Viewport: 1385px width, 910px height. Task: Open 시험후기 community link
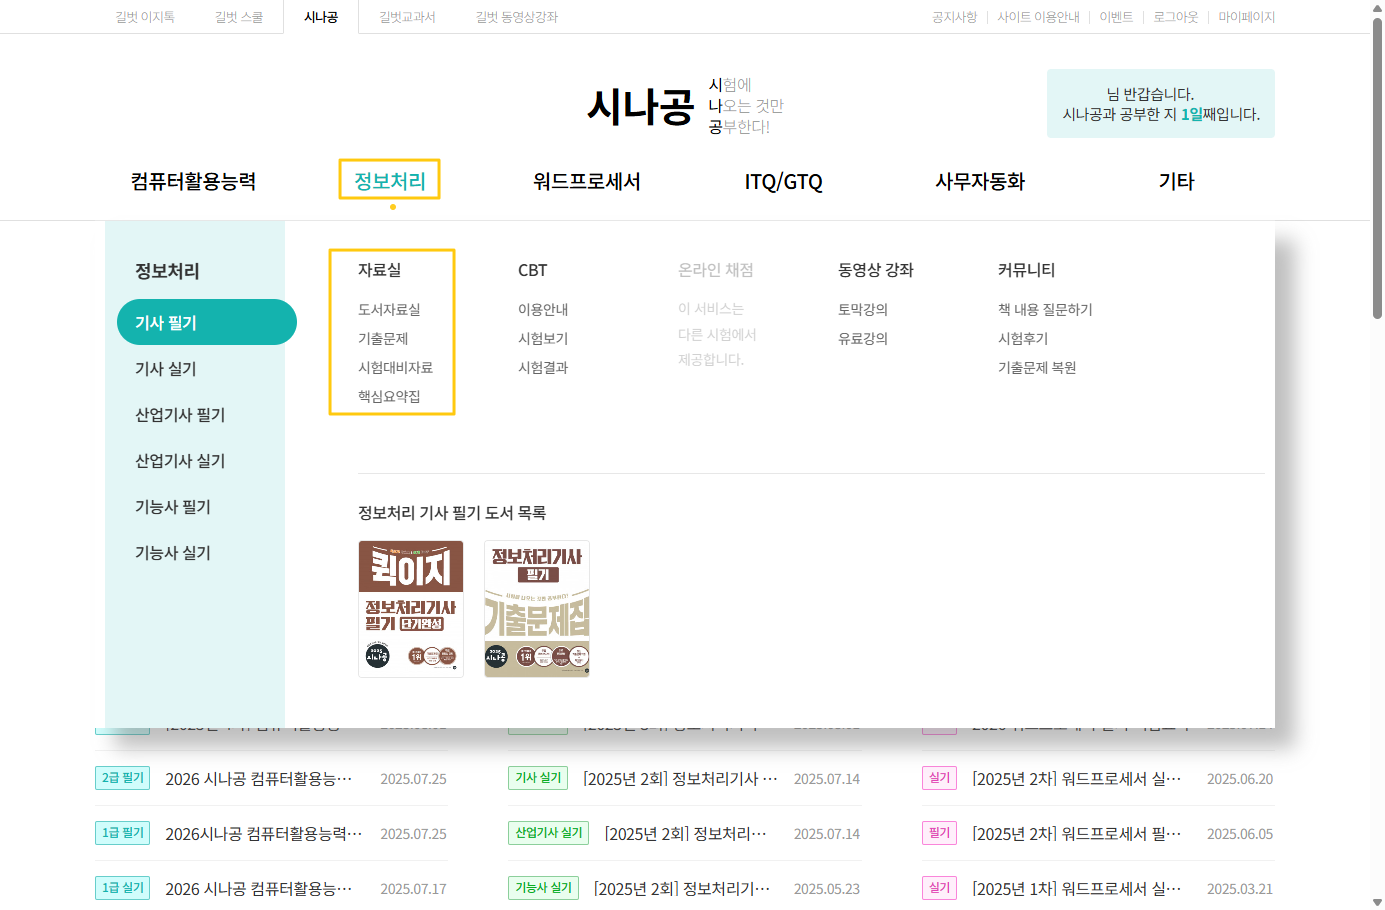coord(1023,339)
